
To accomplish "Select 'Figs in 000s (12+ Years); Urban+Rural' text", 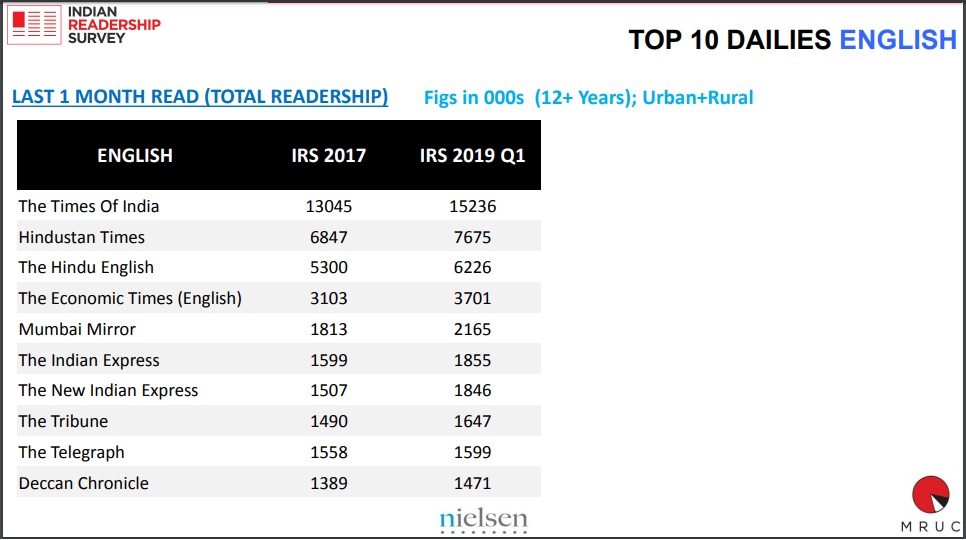I will coord(588,98).
